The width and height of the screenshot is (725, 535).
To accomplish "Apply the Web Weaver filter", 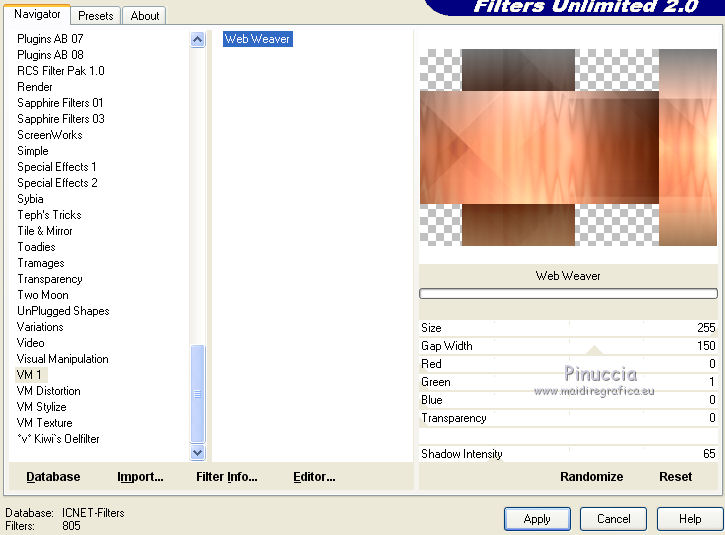I will coord(537,519).
